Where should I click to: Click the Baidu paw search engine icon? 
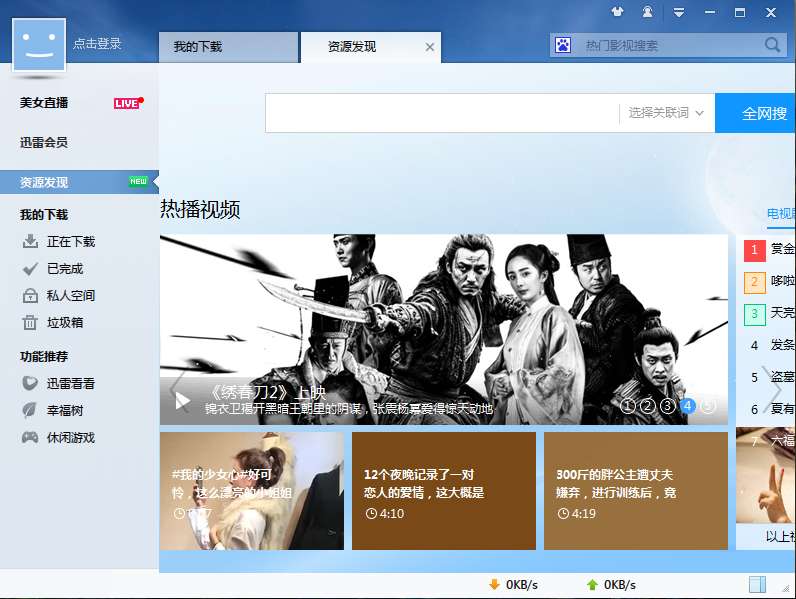coord(562,46)
